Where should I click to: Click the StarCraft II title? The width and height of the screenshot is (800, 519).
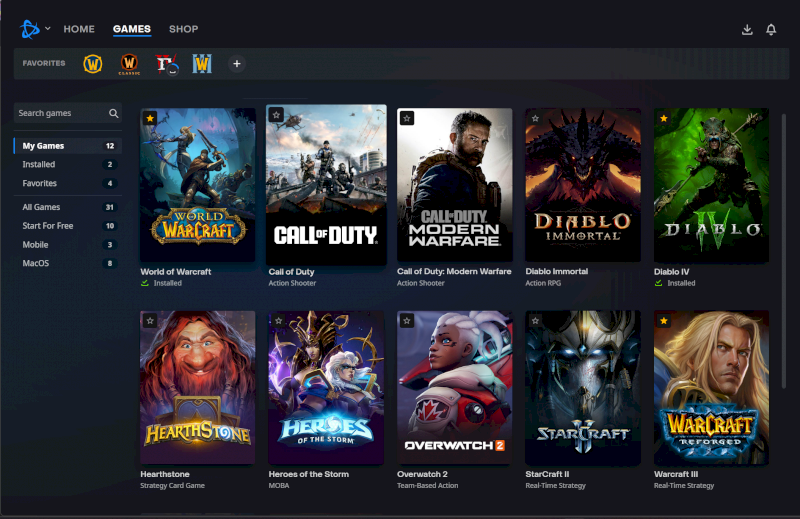pos(547,474)
